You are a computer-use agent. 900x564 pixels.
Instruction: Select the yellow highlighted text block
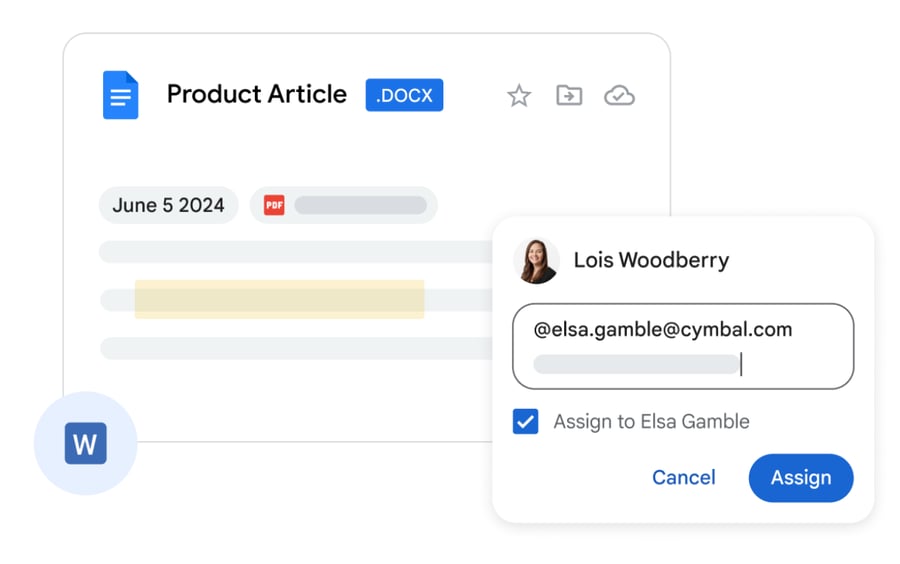(x=280, y=299)
